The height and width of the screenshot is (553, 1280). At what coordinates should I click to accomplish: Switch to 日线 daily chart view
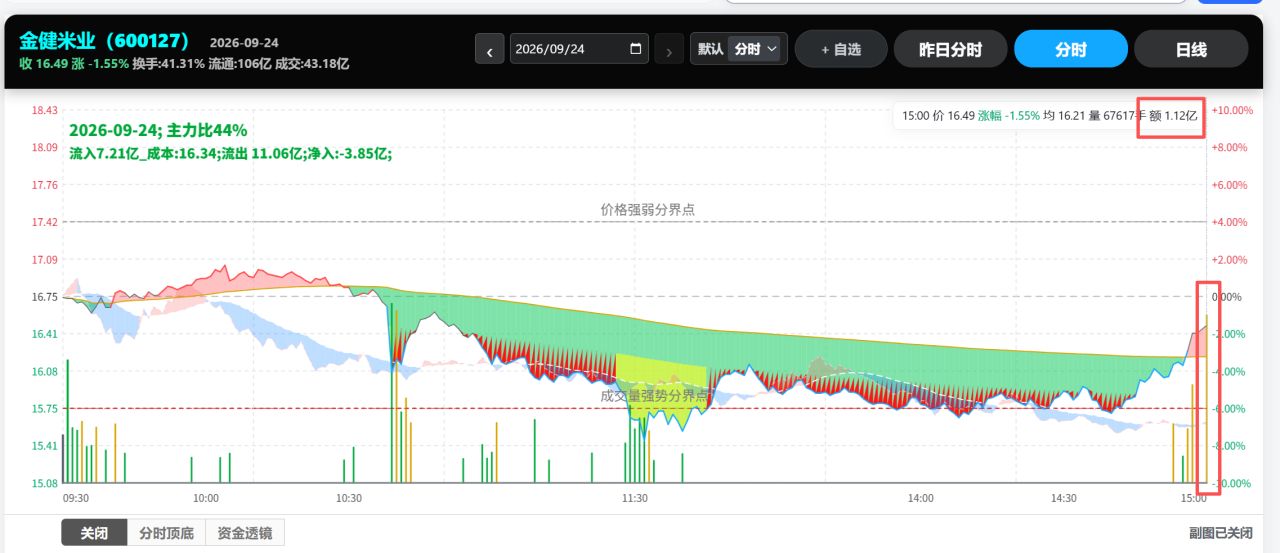click(x=1191, y=49)
